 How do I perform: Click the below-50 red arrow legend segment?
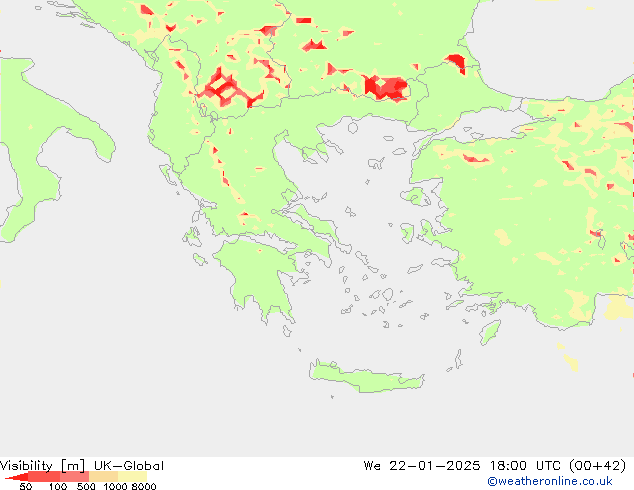tap(18, 477)
